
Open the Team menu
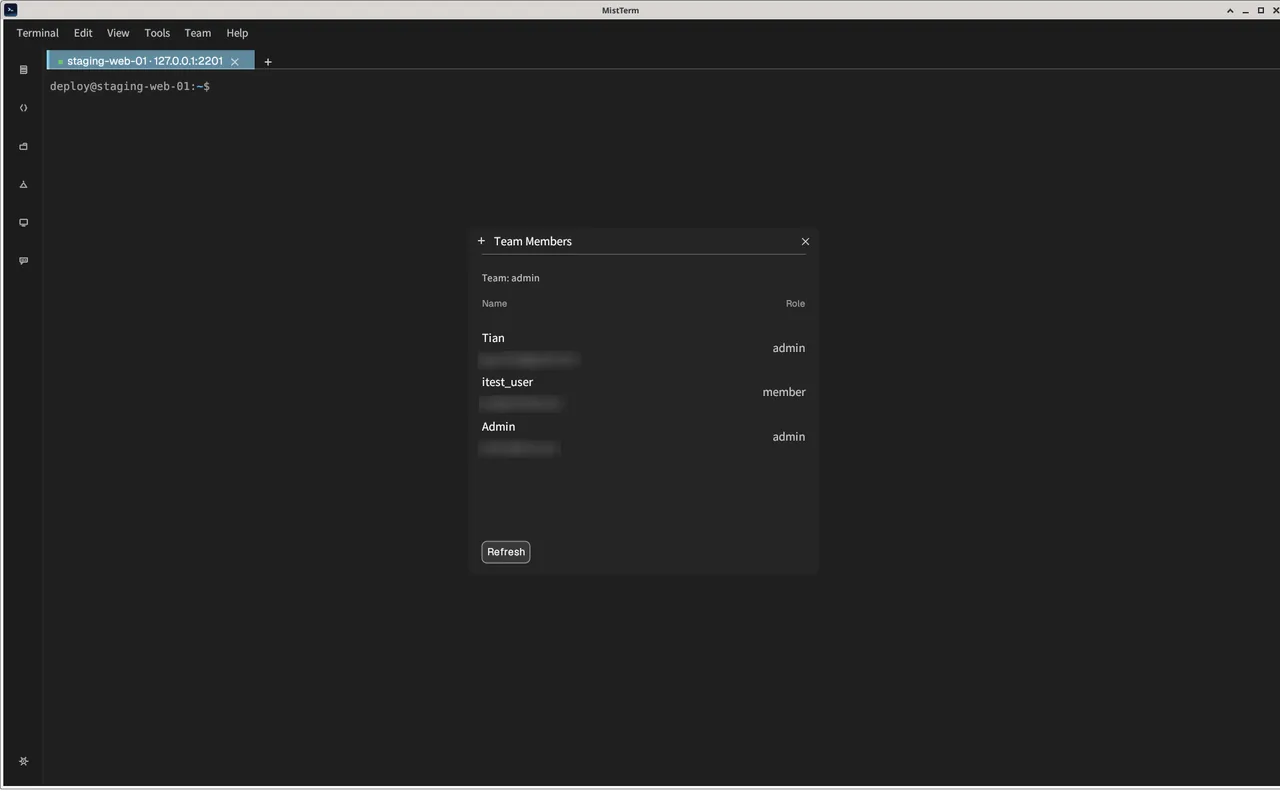[x=198, y=33]
